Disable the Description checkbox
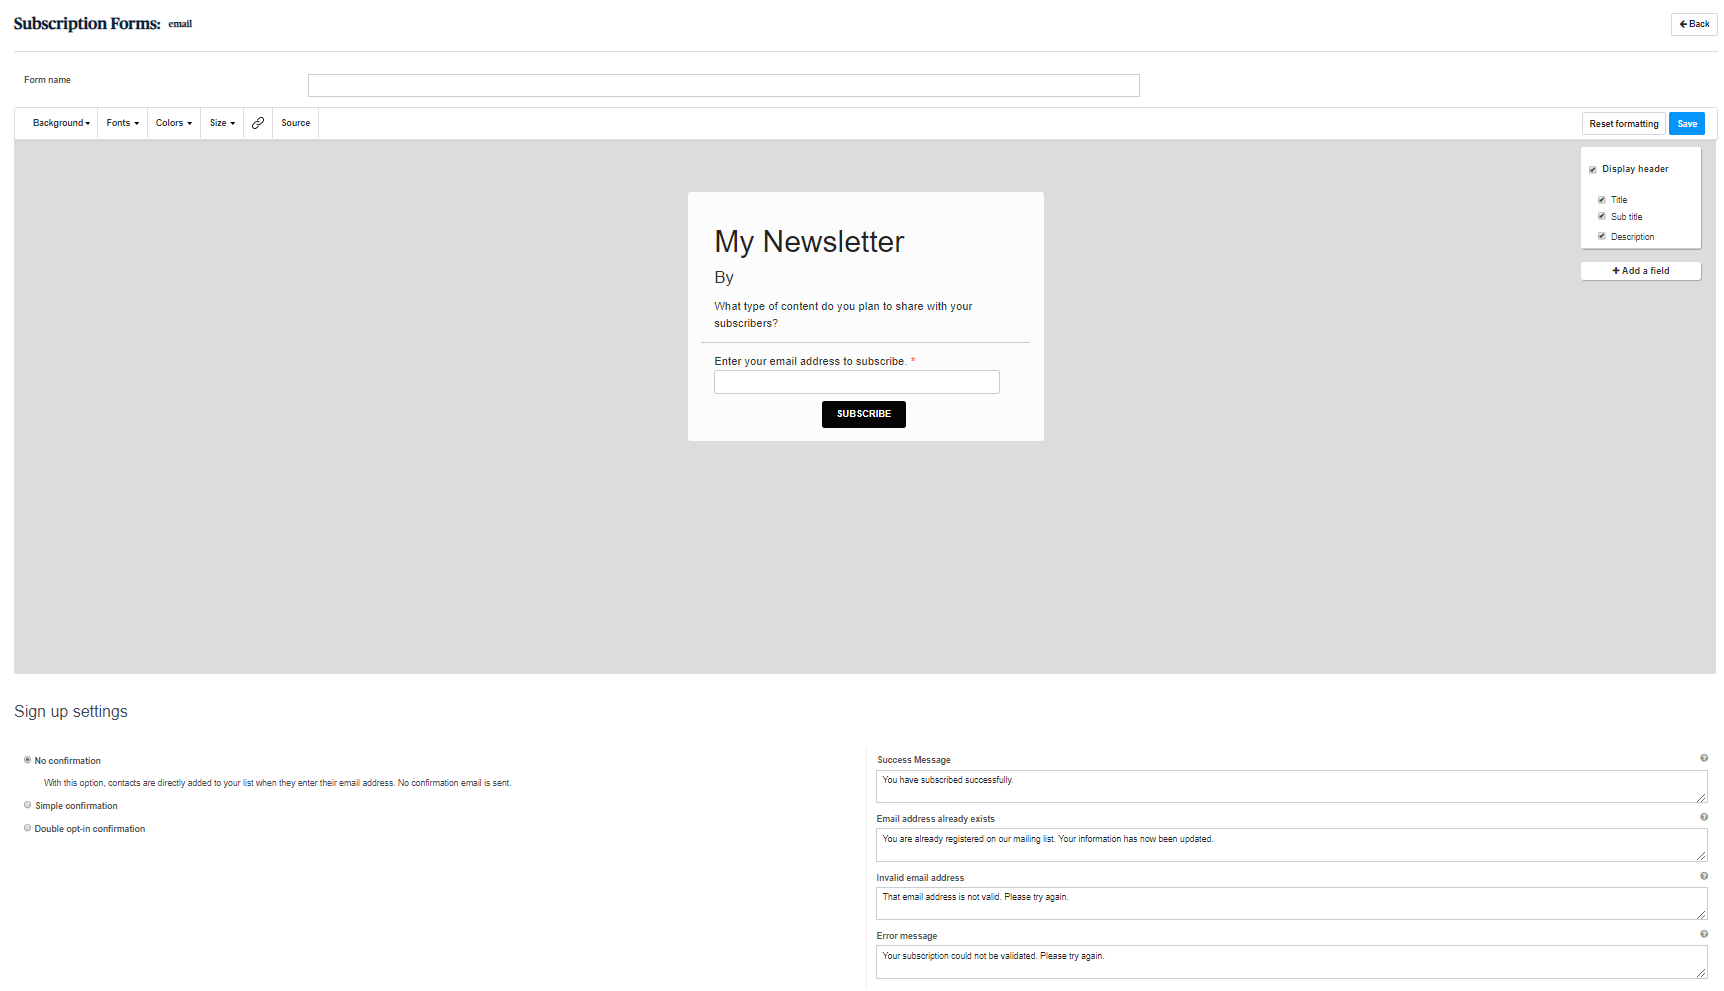The image size is (1724, 991). (x=1602, y=236)
